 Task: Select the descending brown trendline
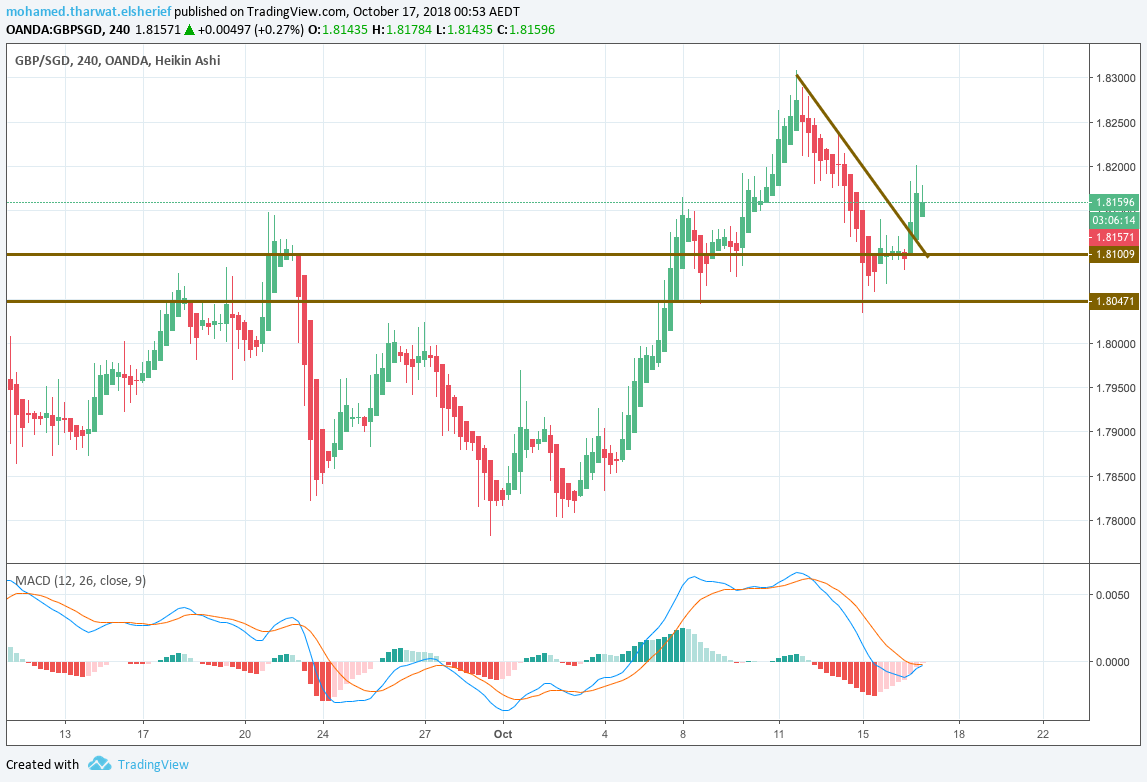coord(862,165)
